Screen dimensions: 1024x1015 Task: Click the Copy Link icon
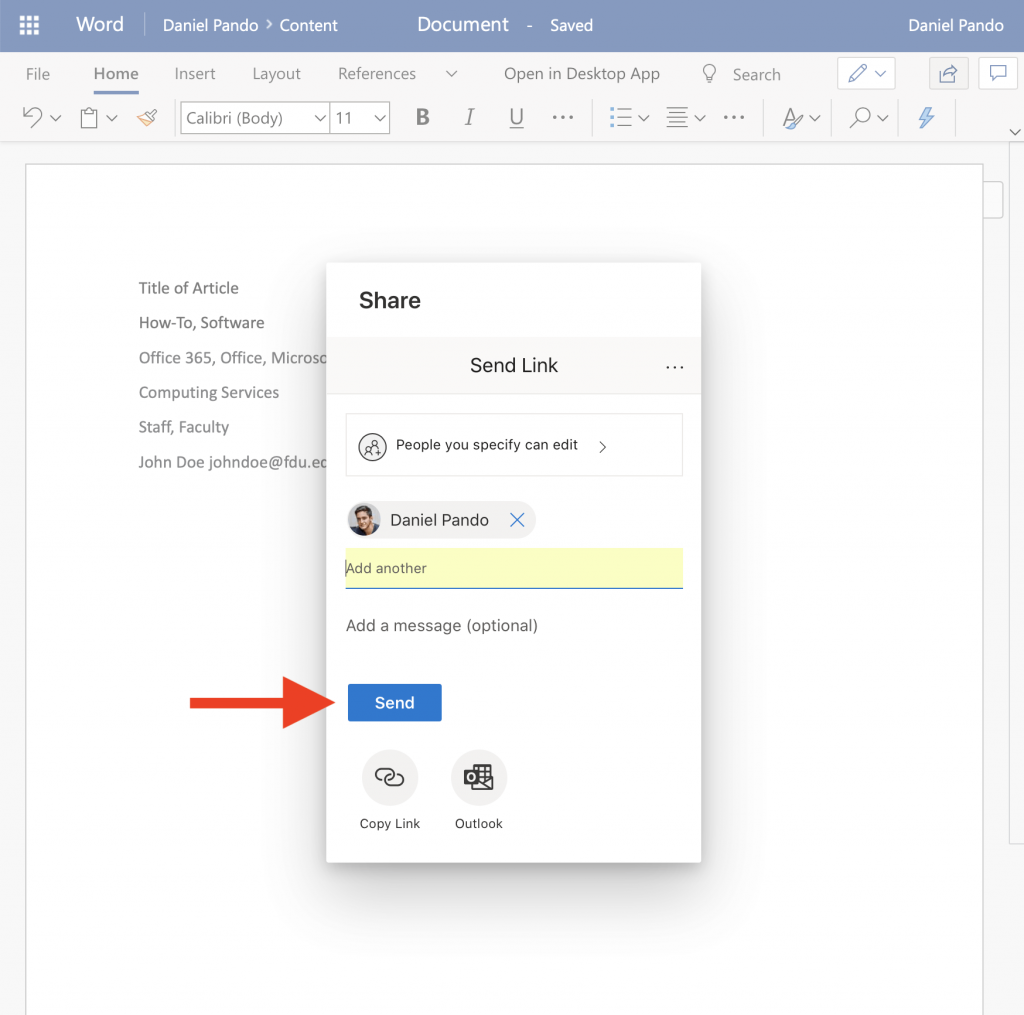pos(390,777)
